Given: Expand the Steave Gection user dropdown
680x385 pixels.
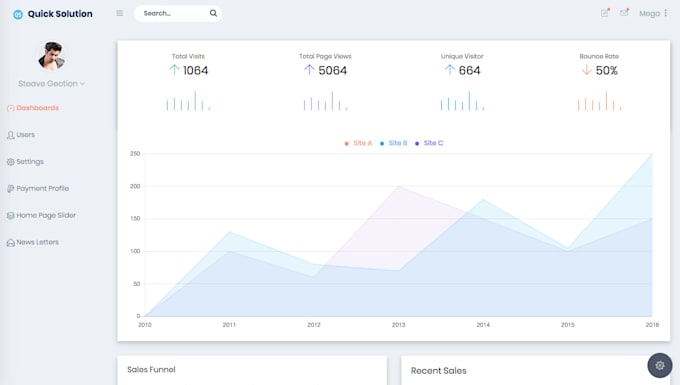Looking at the screenshot, I should click(51, 84).
